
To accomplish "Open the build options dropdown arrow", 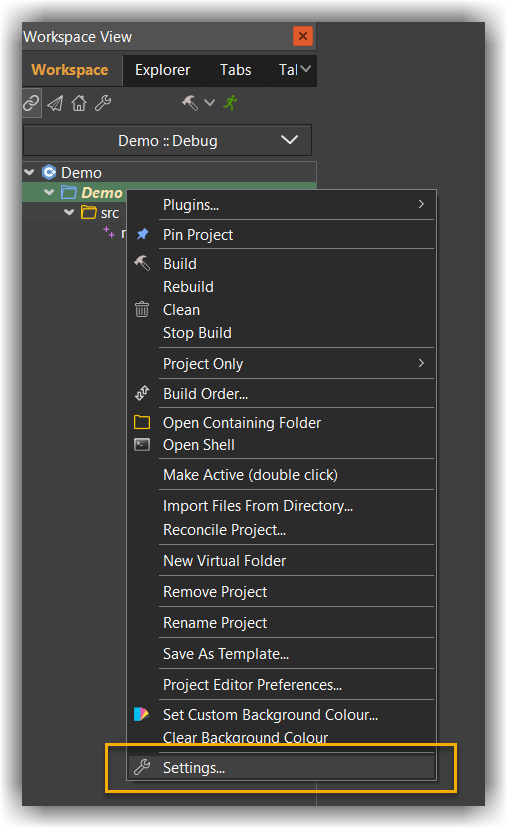I will pos(209,103).
